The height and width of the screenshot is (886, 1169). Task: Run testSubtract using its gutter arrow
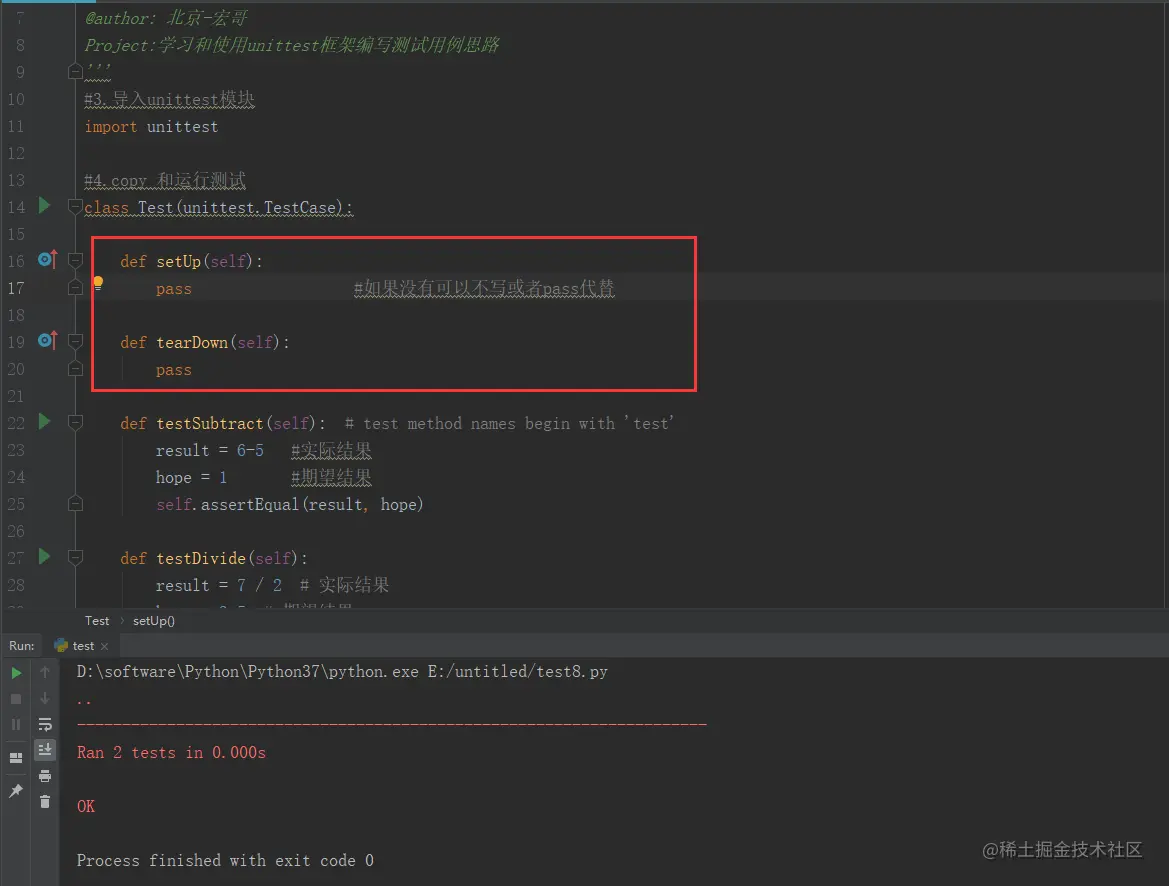pos(44,421)
